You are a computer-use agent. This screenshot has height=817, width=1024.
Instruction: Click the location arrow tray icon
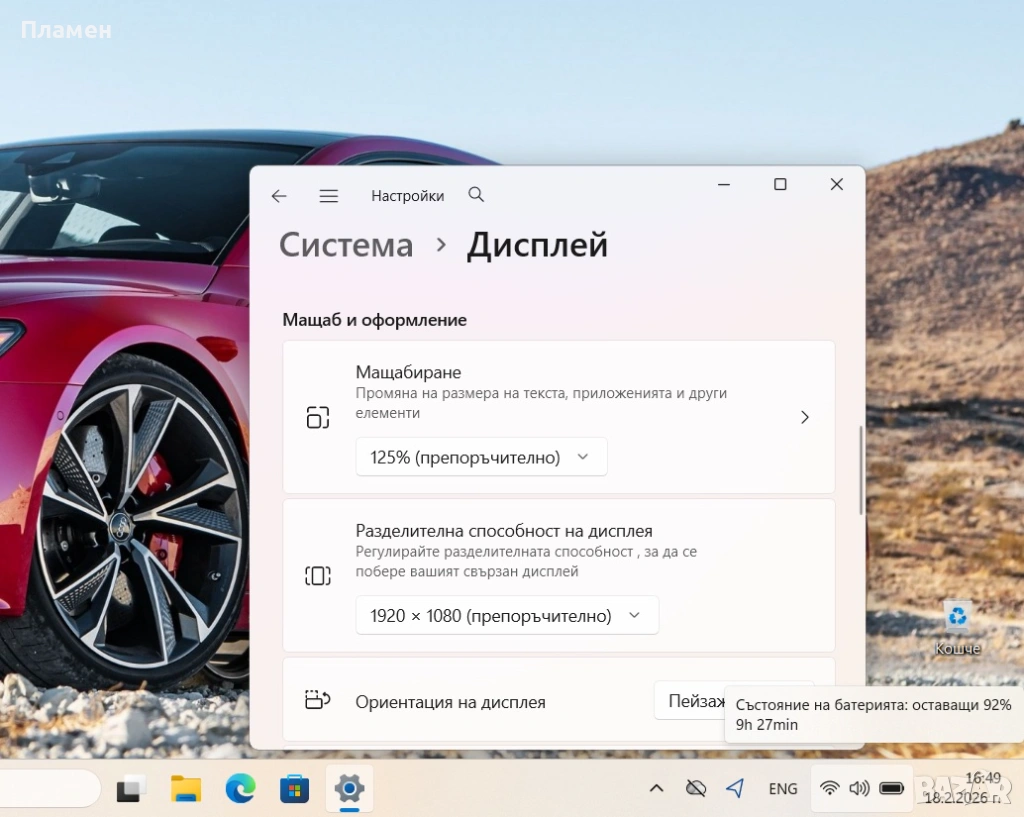tap(735, 789)
